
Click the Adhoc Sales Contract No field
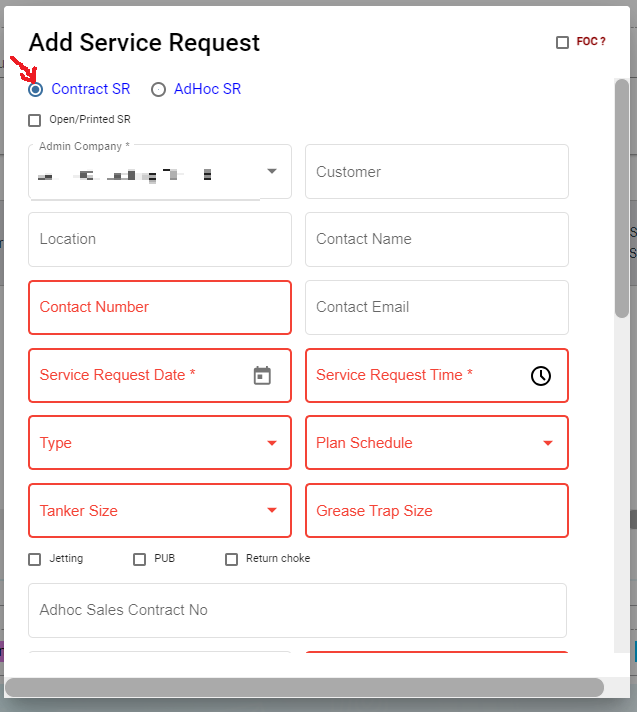(x=297, y=610)
